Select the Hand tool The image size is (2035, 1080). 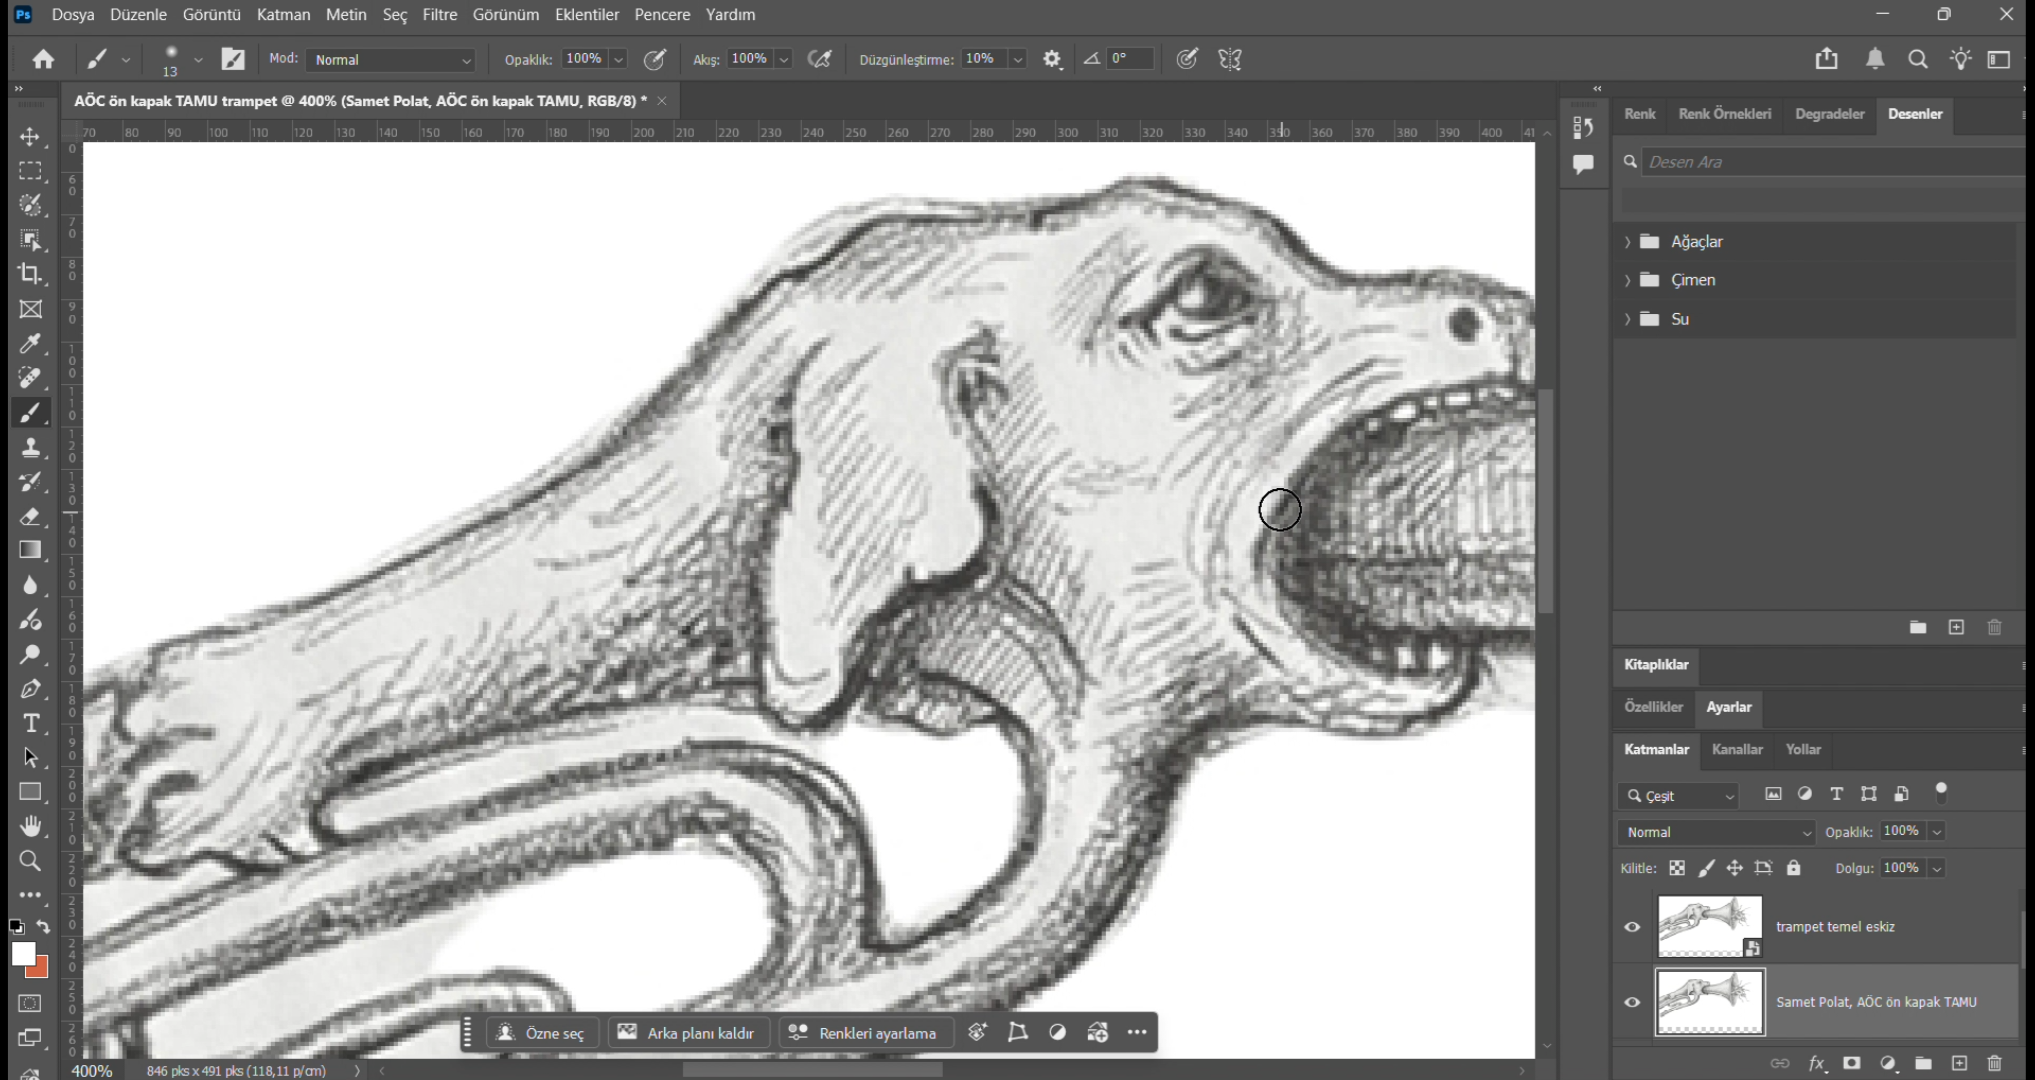tap(30, 826)
